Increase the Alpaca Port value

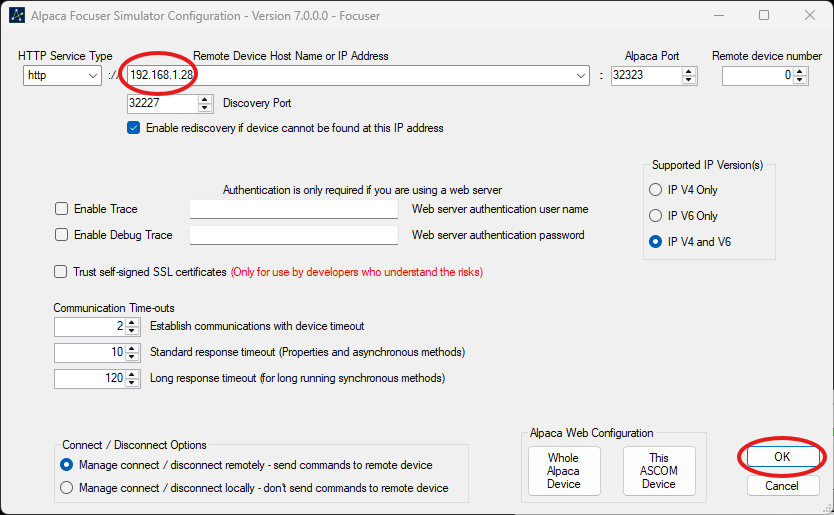pyautogui.click(x=689, y=71)
